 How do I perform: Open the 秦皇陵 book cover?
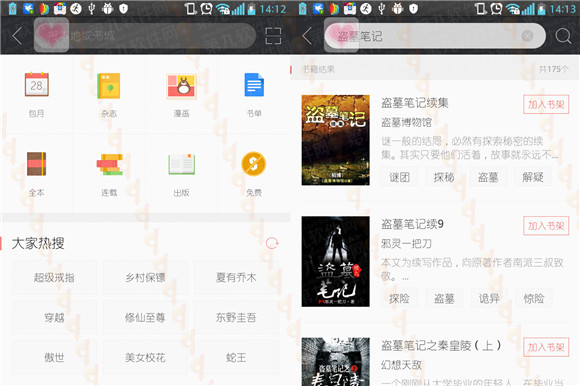point(335,362)
